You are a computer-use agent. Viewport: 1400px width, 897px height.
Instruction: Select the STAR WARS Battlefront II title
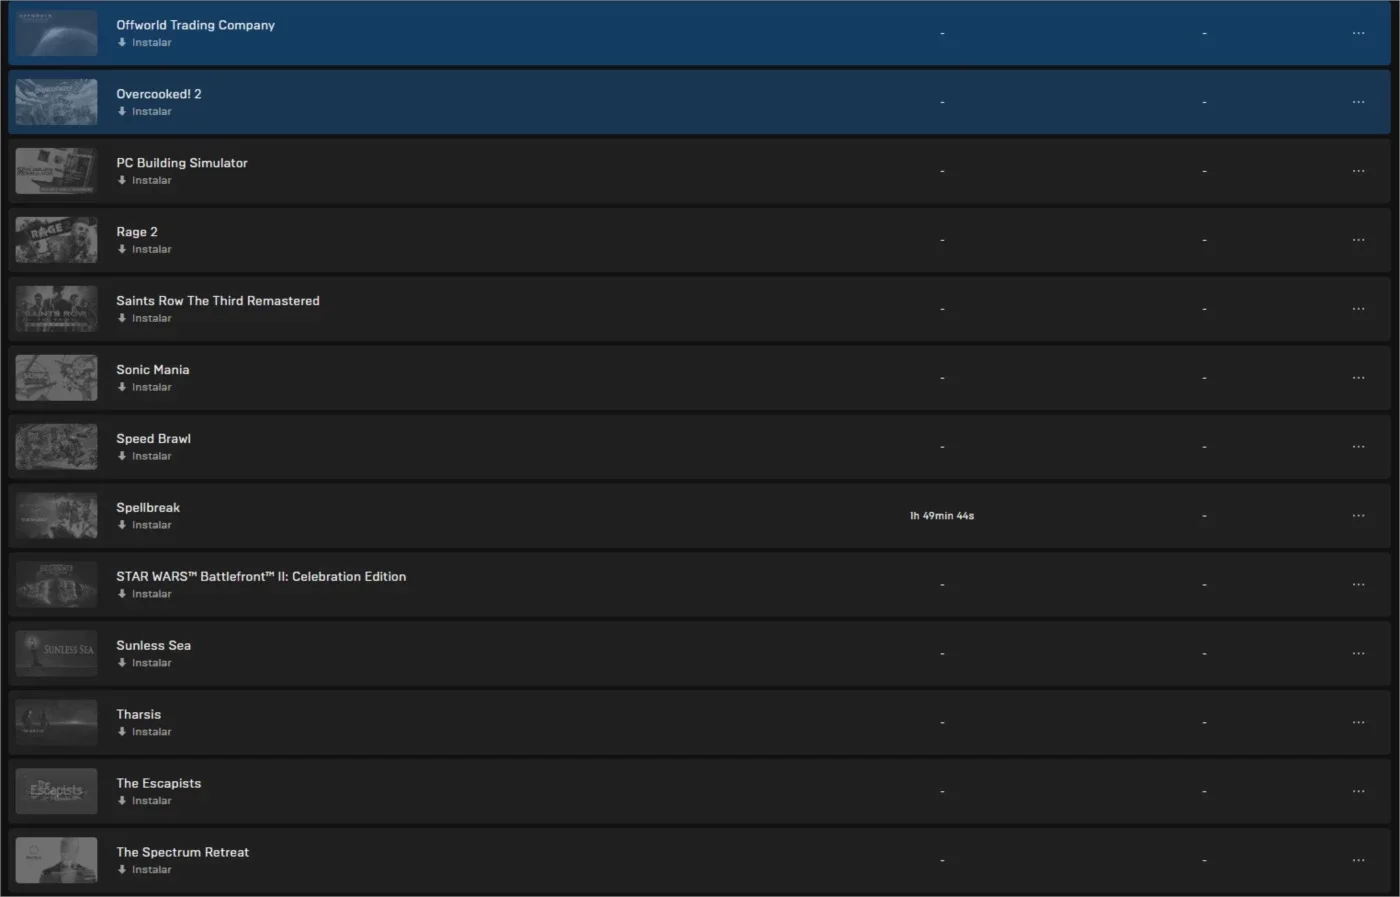(x=261, y=577)
